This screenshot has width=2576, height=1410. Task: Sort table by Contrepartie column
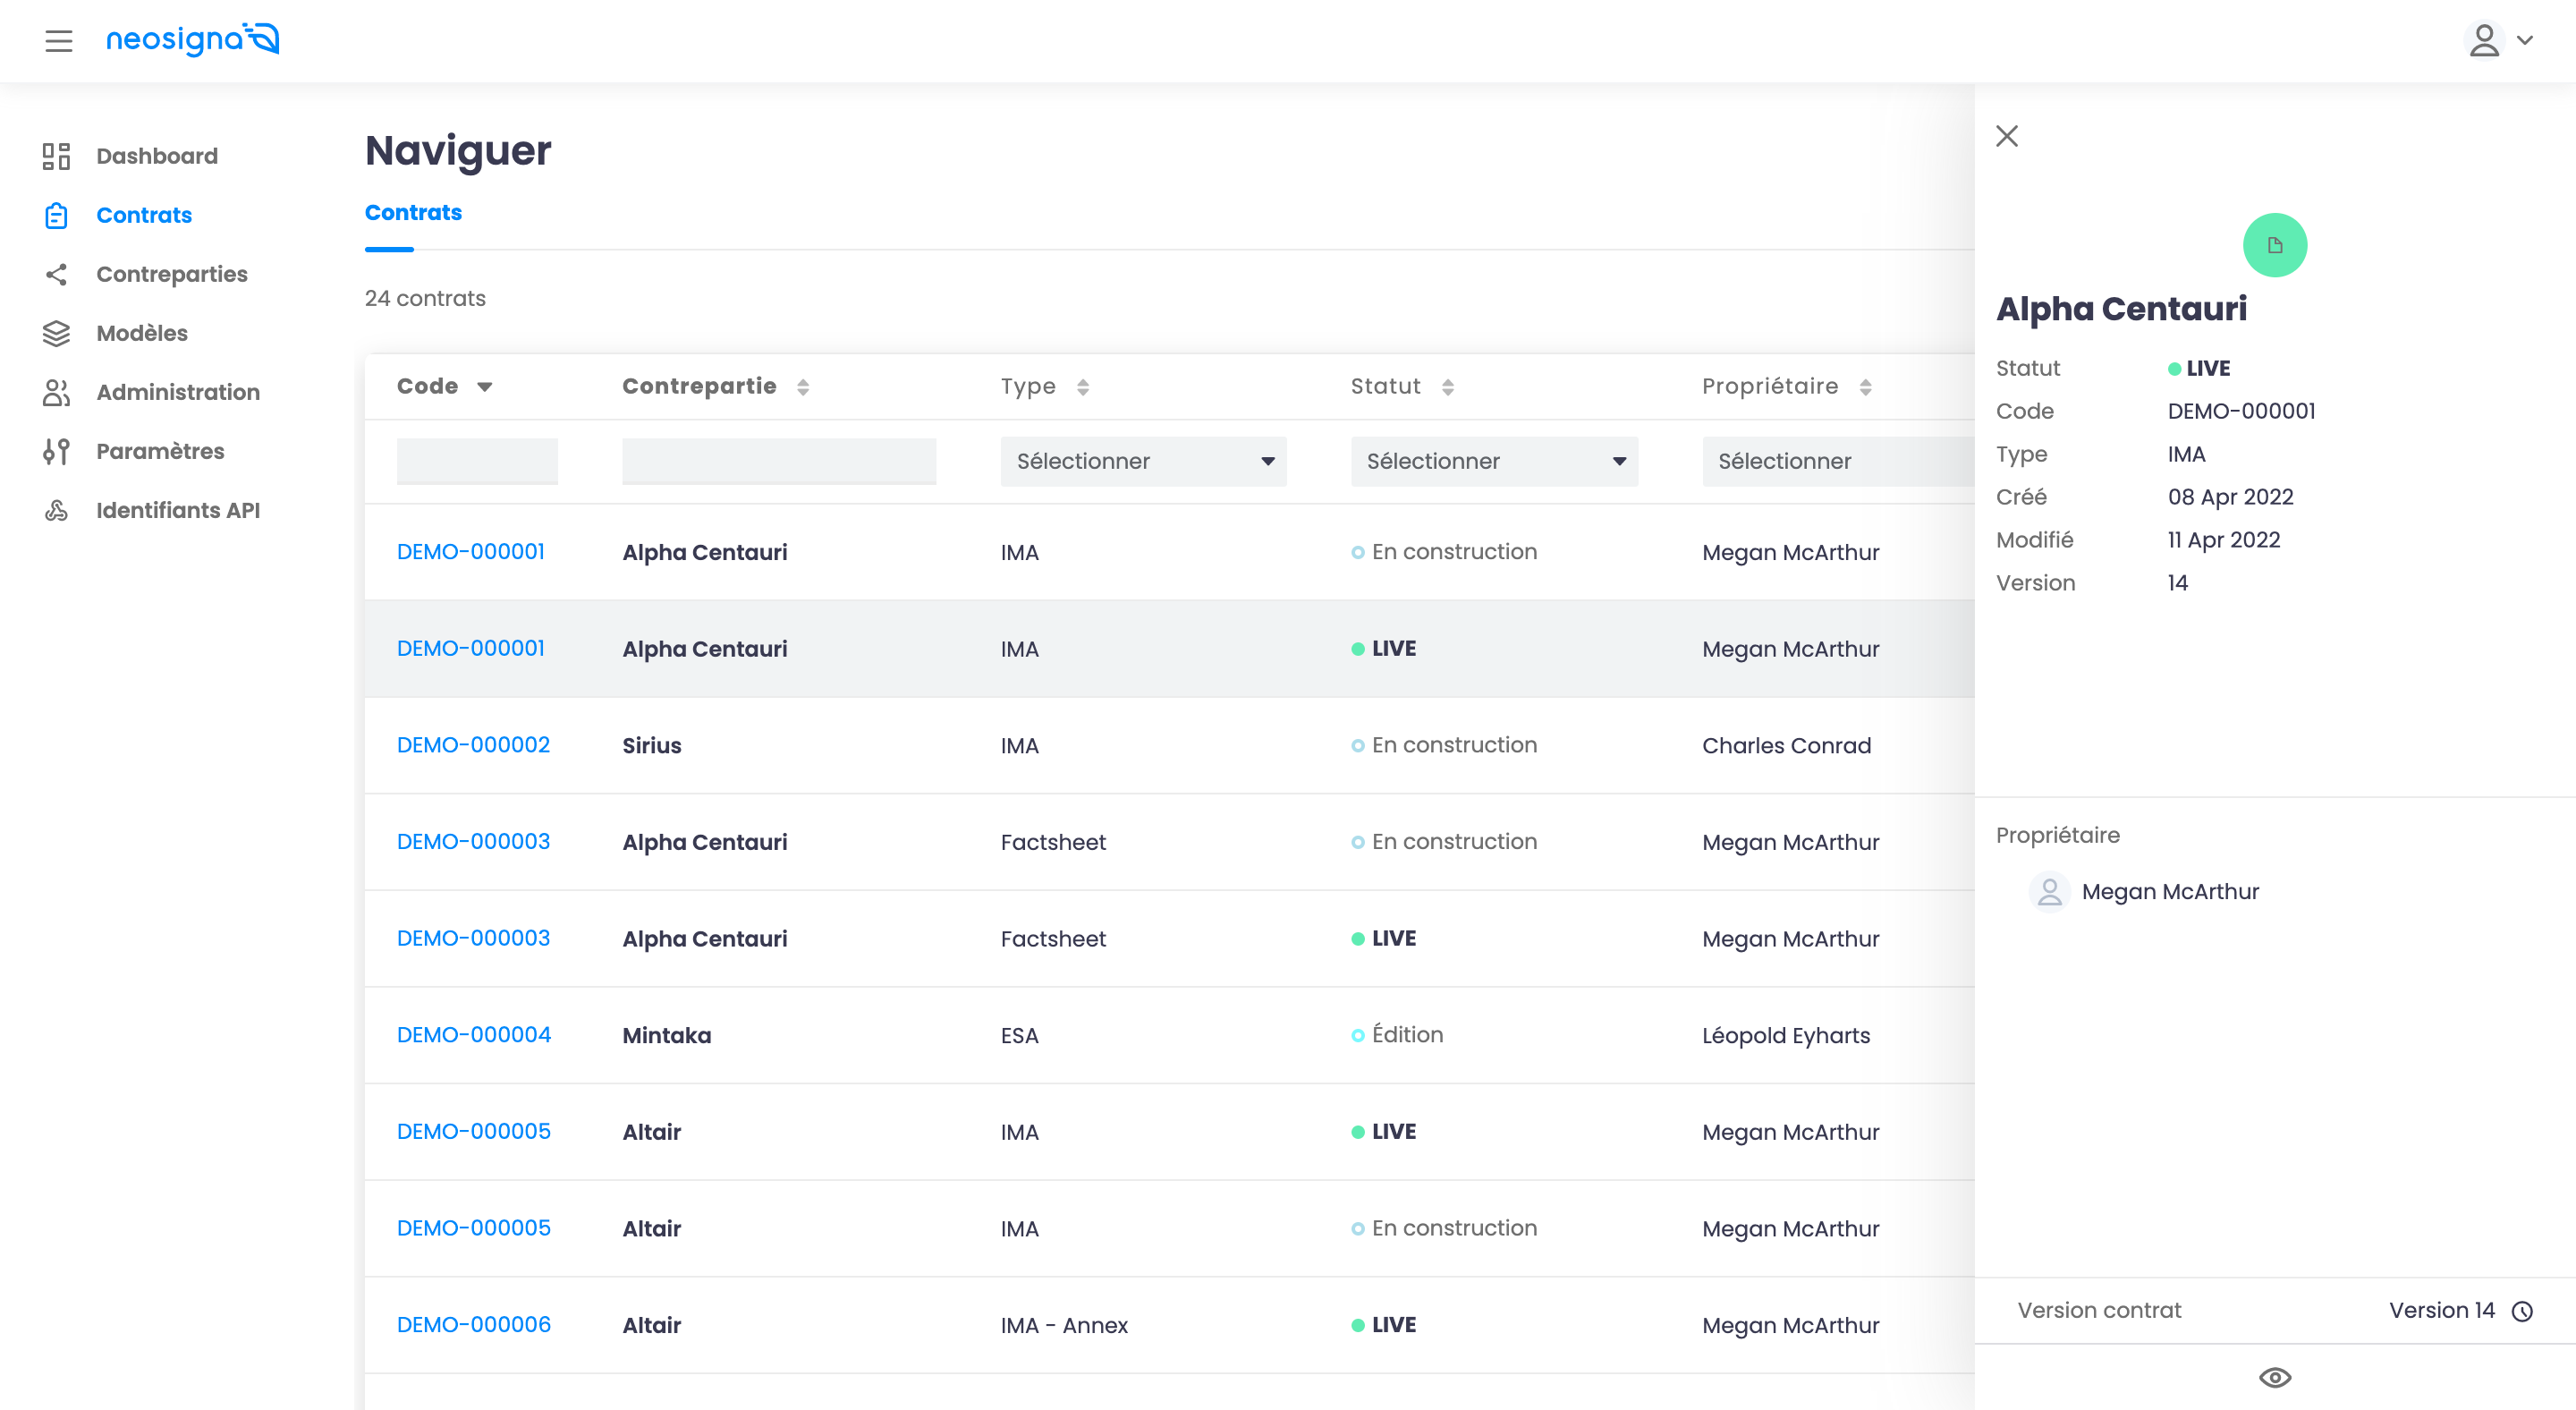point(803,387)
